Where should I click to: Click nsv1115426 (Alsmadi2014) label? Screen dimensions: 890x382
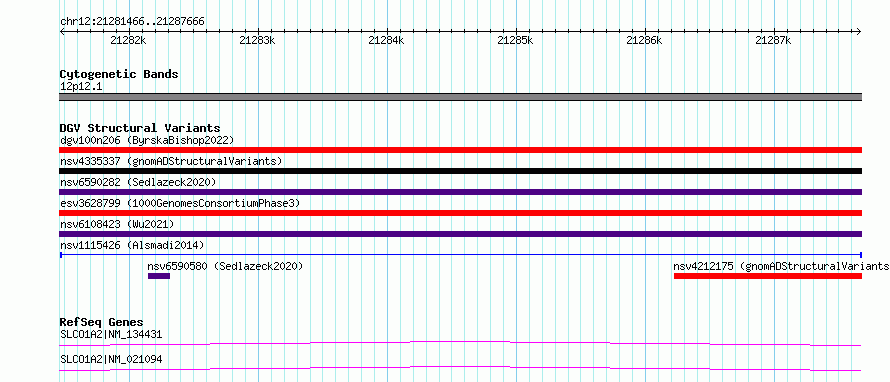[132, 245]
